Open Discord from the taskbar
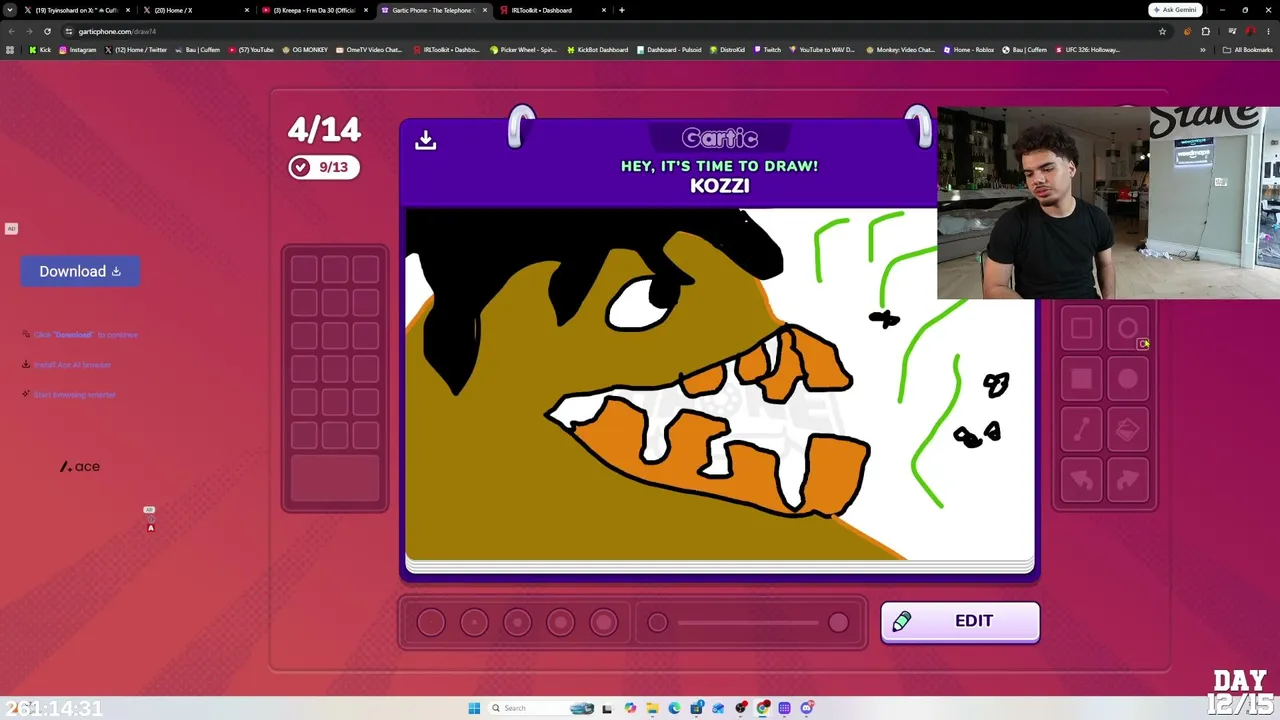The height and width of the screenshot is (720, 1280). 806,708
